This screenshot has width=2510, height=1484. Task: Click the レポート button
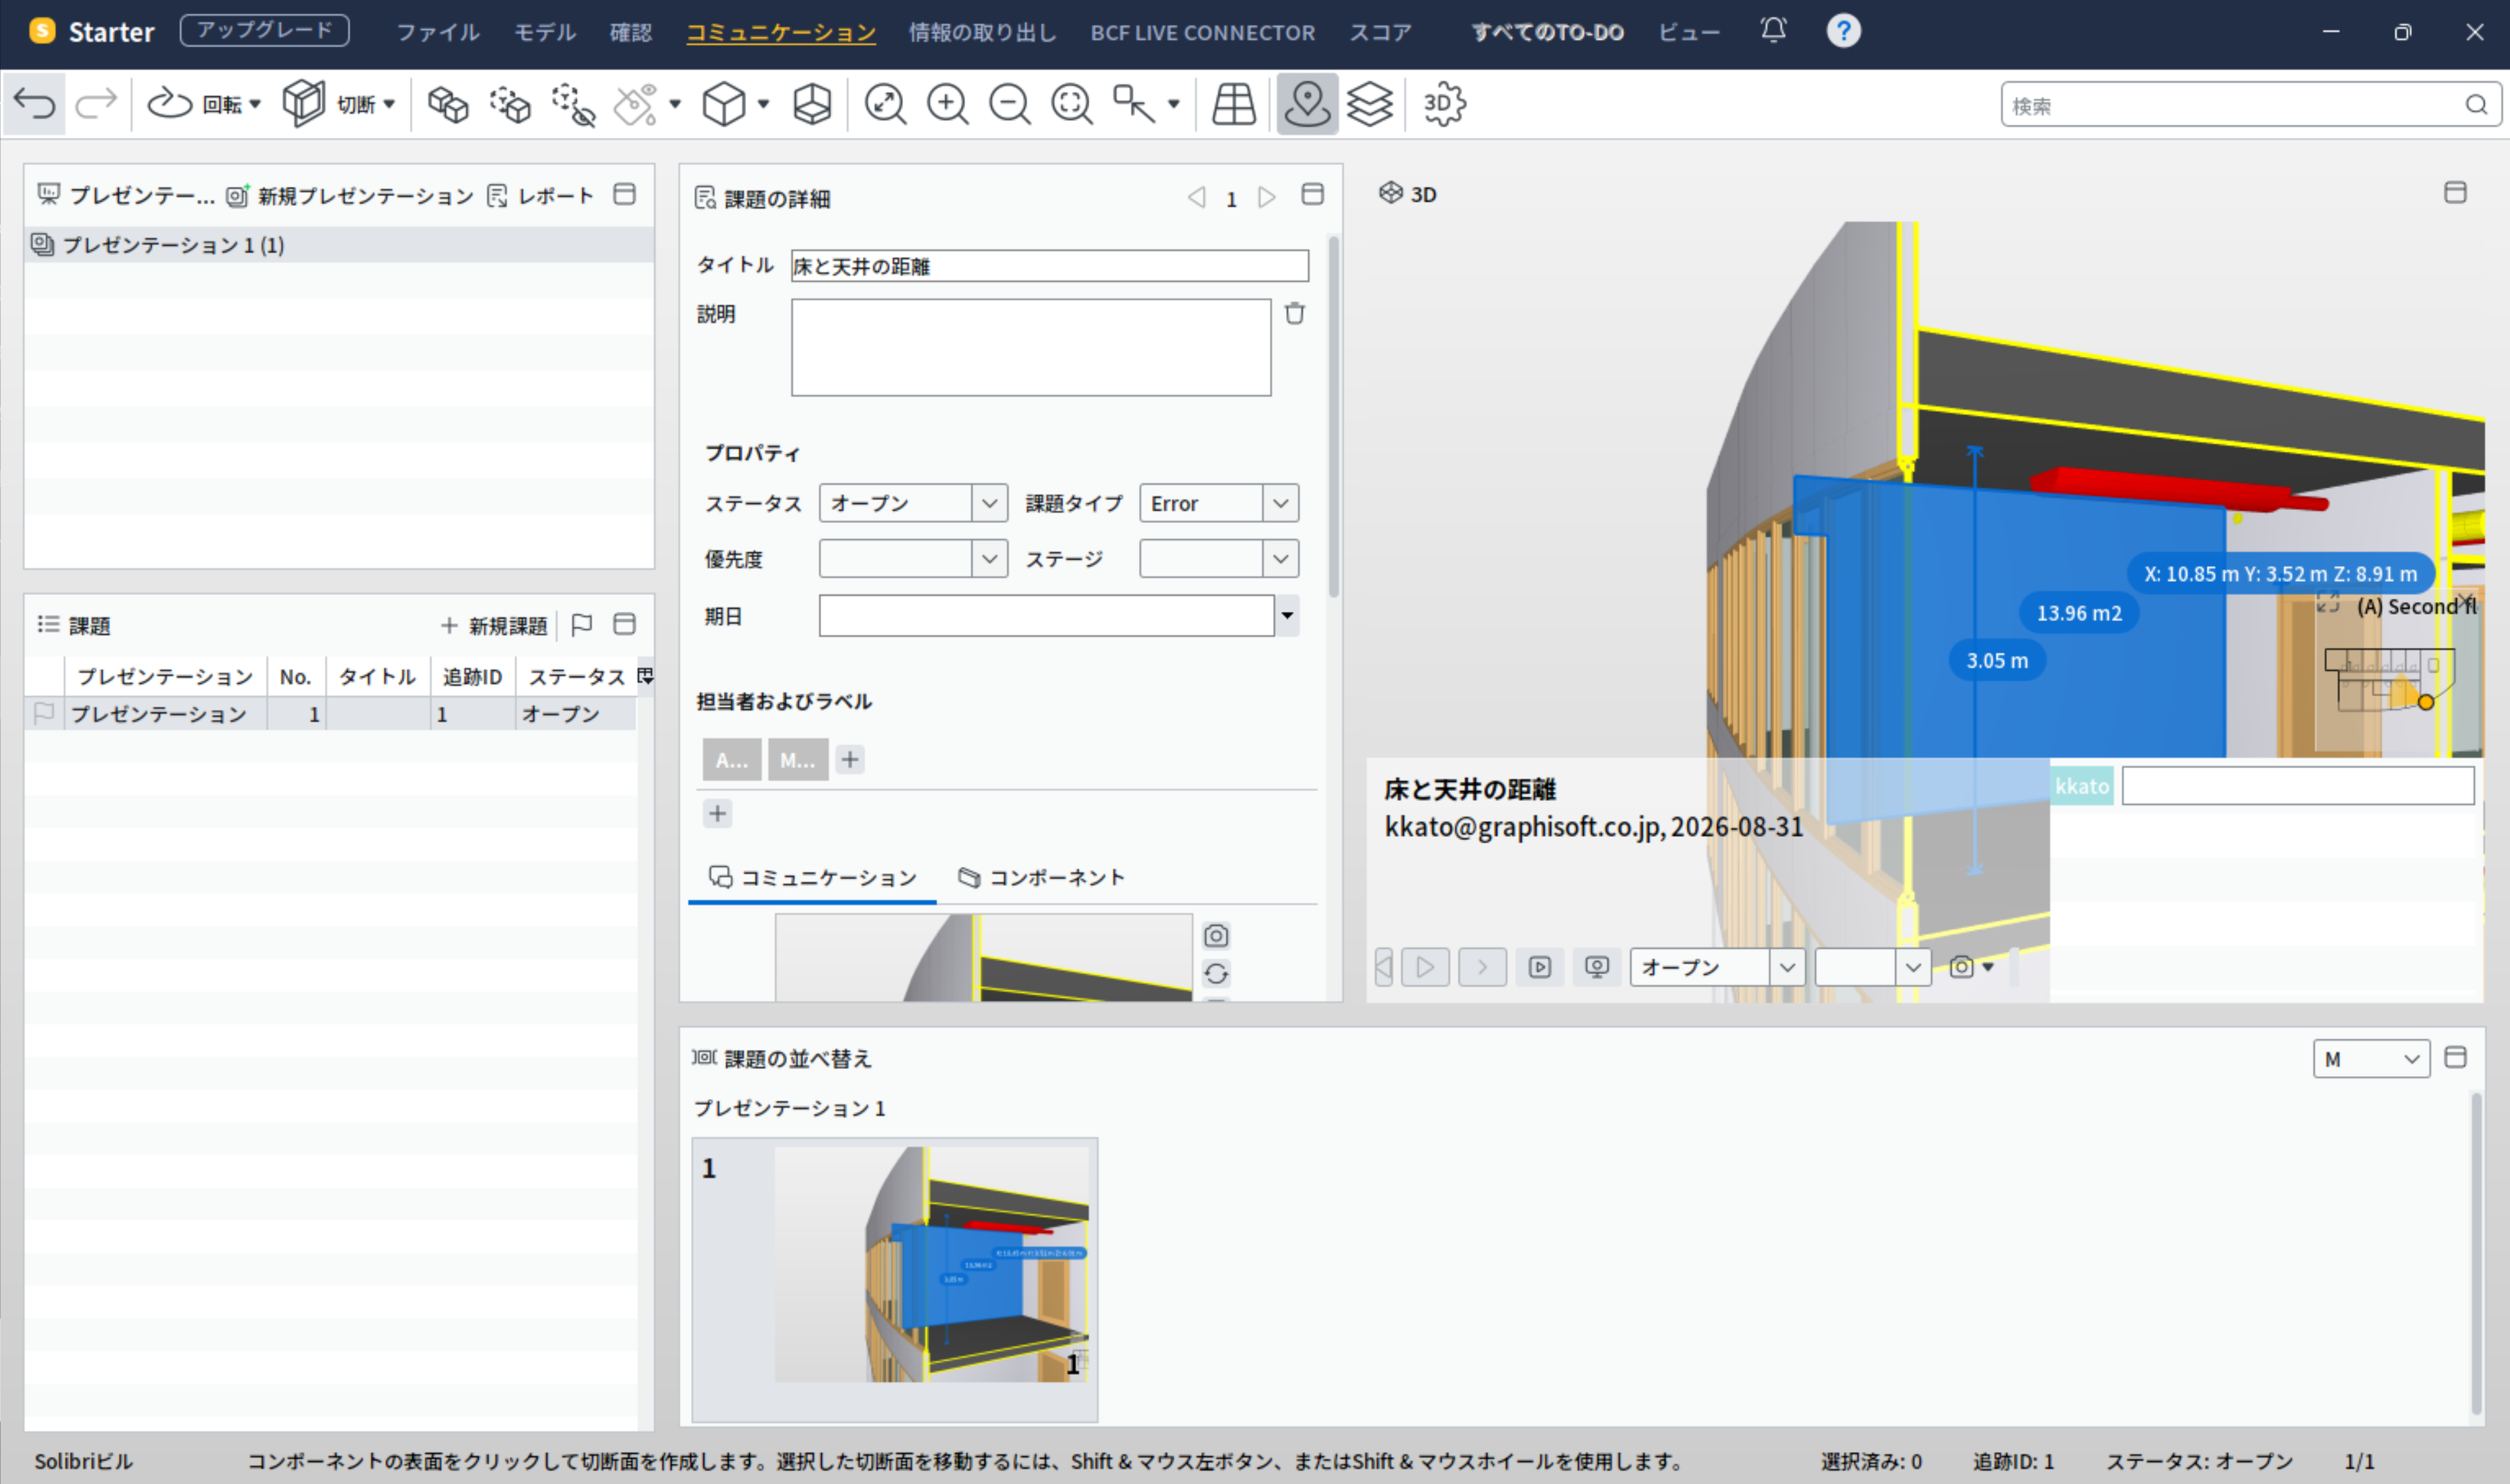click(540, 195)
